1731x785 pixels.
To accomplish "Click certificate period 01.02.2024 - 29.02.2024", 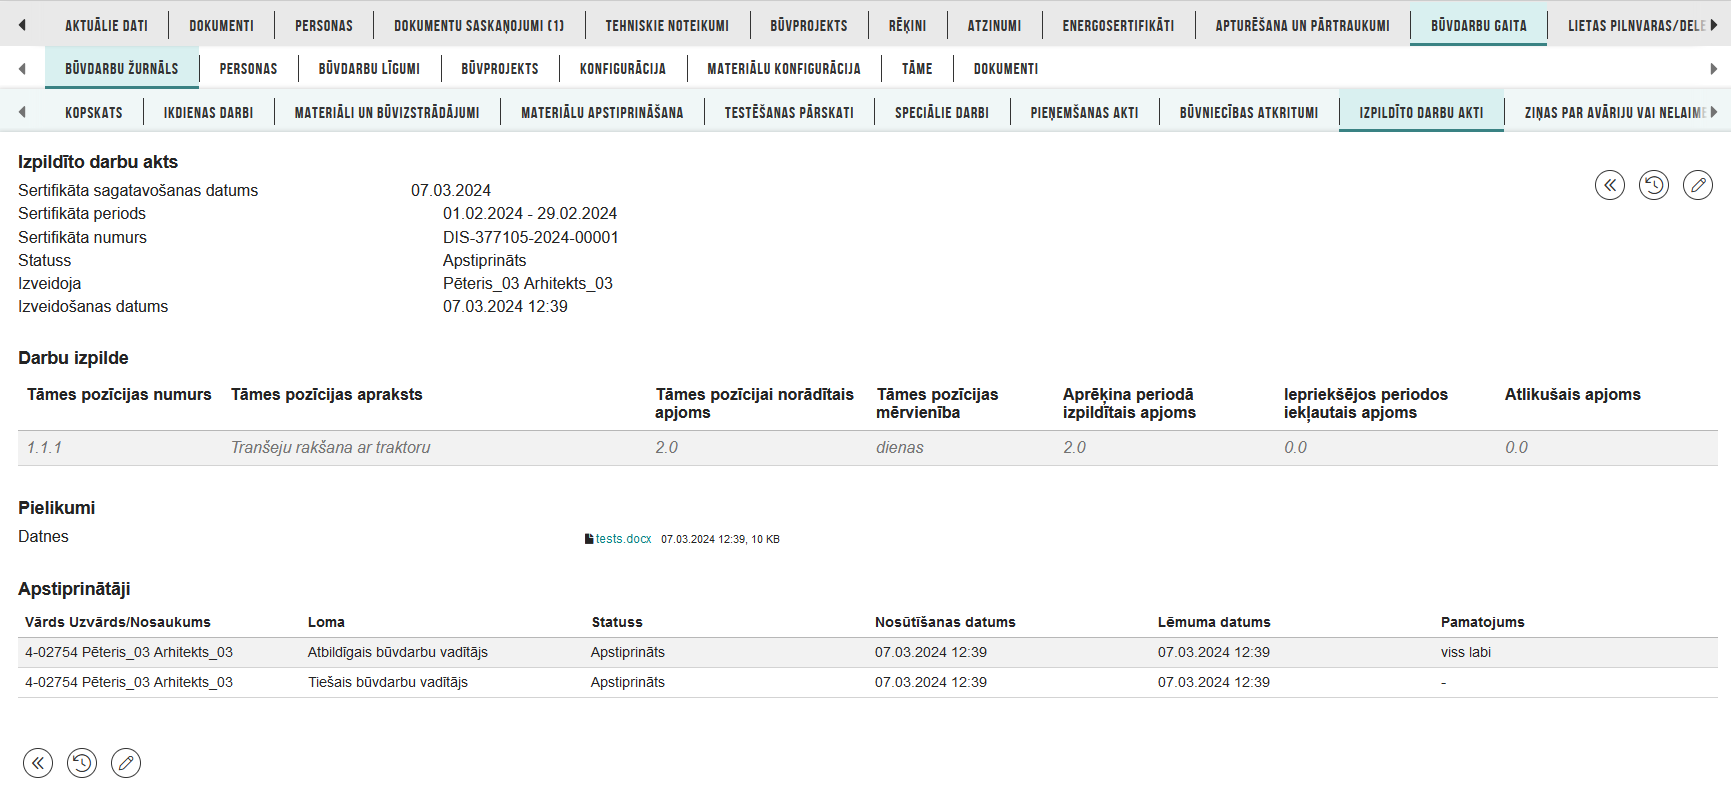I will tap(530, 213).
